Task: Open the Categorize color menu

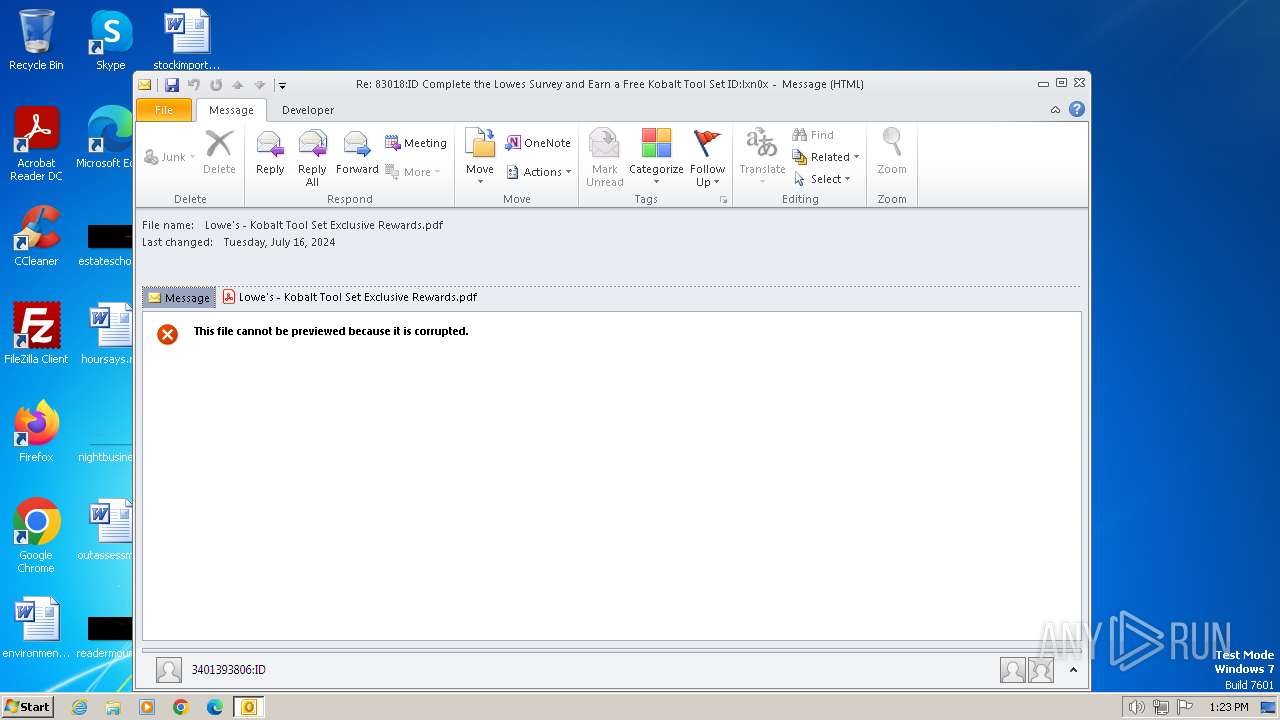Action: (x=656, y=158)
